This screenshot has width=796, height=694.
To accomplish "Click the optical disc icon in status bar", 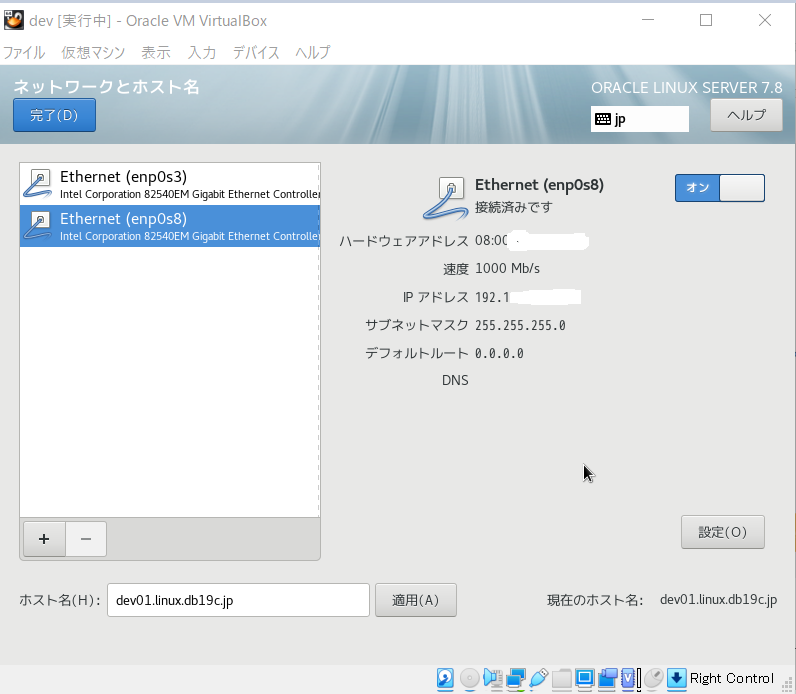I will [470, 678].
